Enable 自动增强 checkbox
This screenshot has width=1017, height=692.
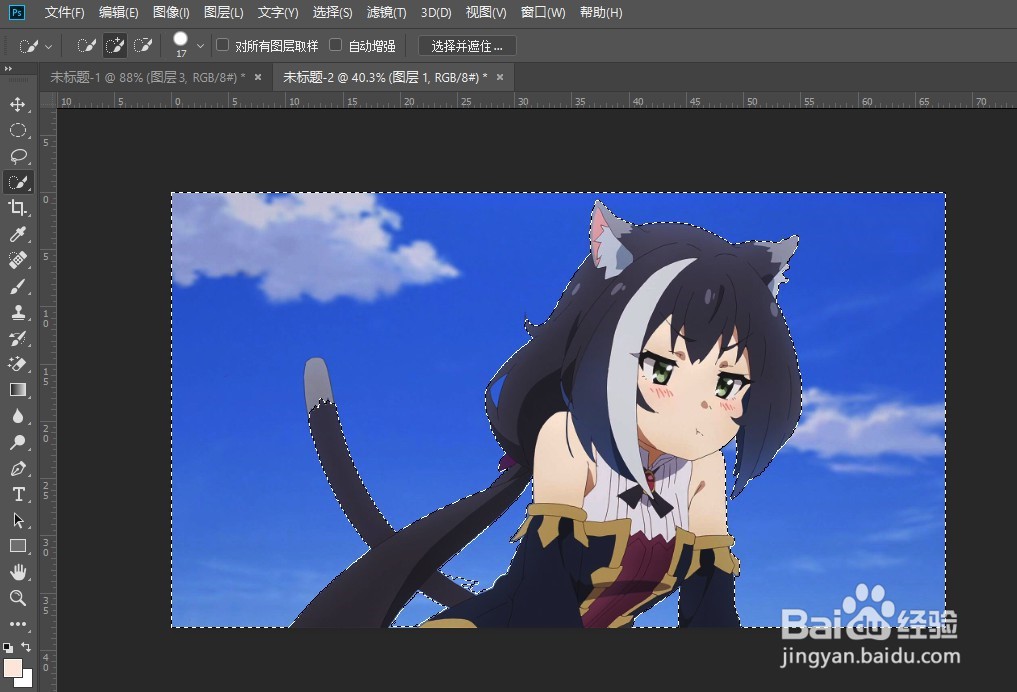coord(335,45)
